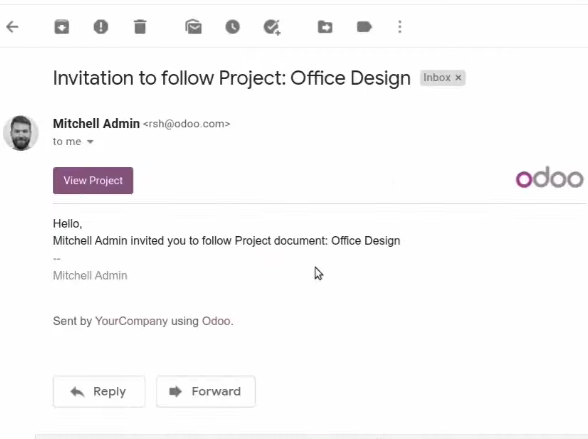The width and height of the screenshot is (588, 439).
Task: Click the Odoo logo in the email
Action: [x=549, y=177]
